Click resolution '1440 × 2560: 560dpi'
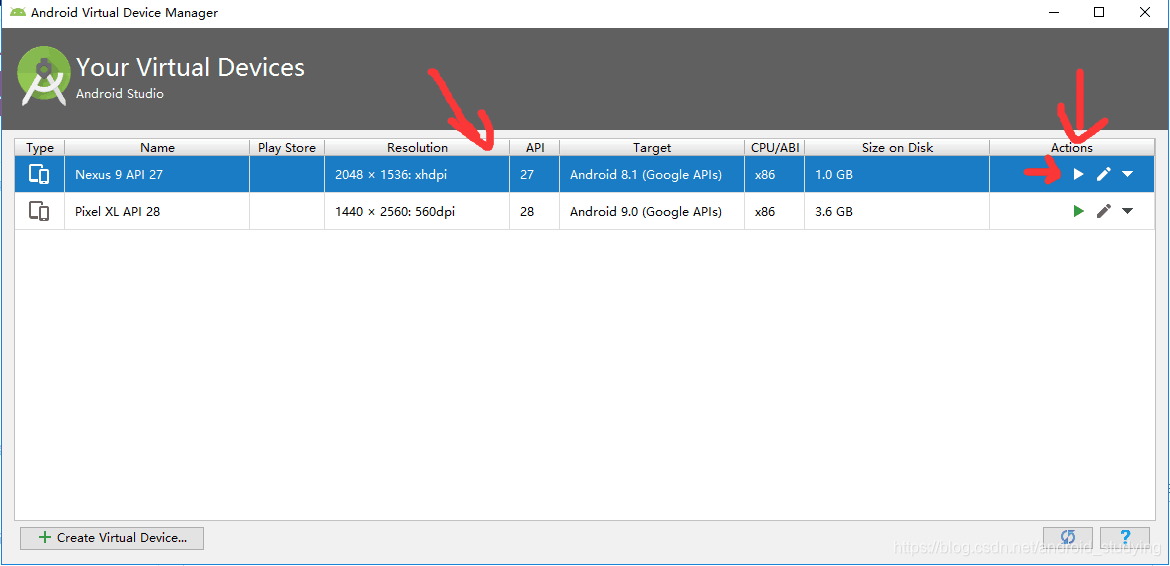The width and height of the screenshot is (1170, 566). (x=417, y=212)
